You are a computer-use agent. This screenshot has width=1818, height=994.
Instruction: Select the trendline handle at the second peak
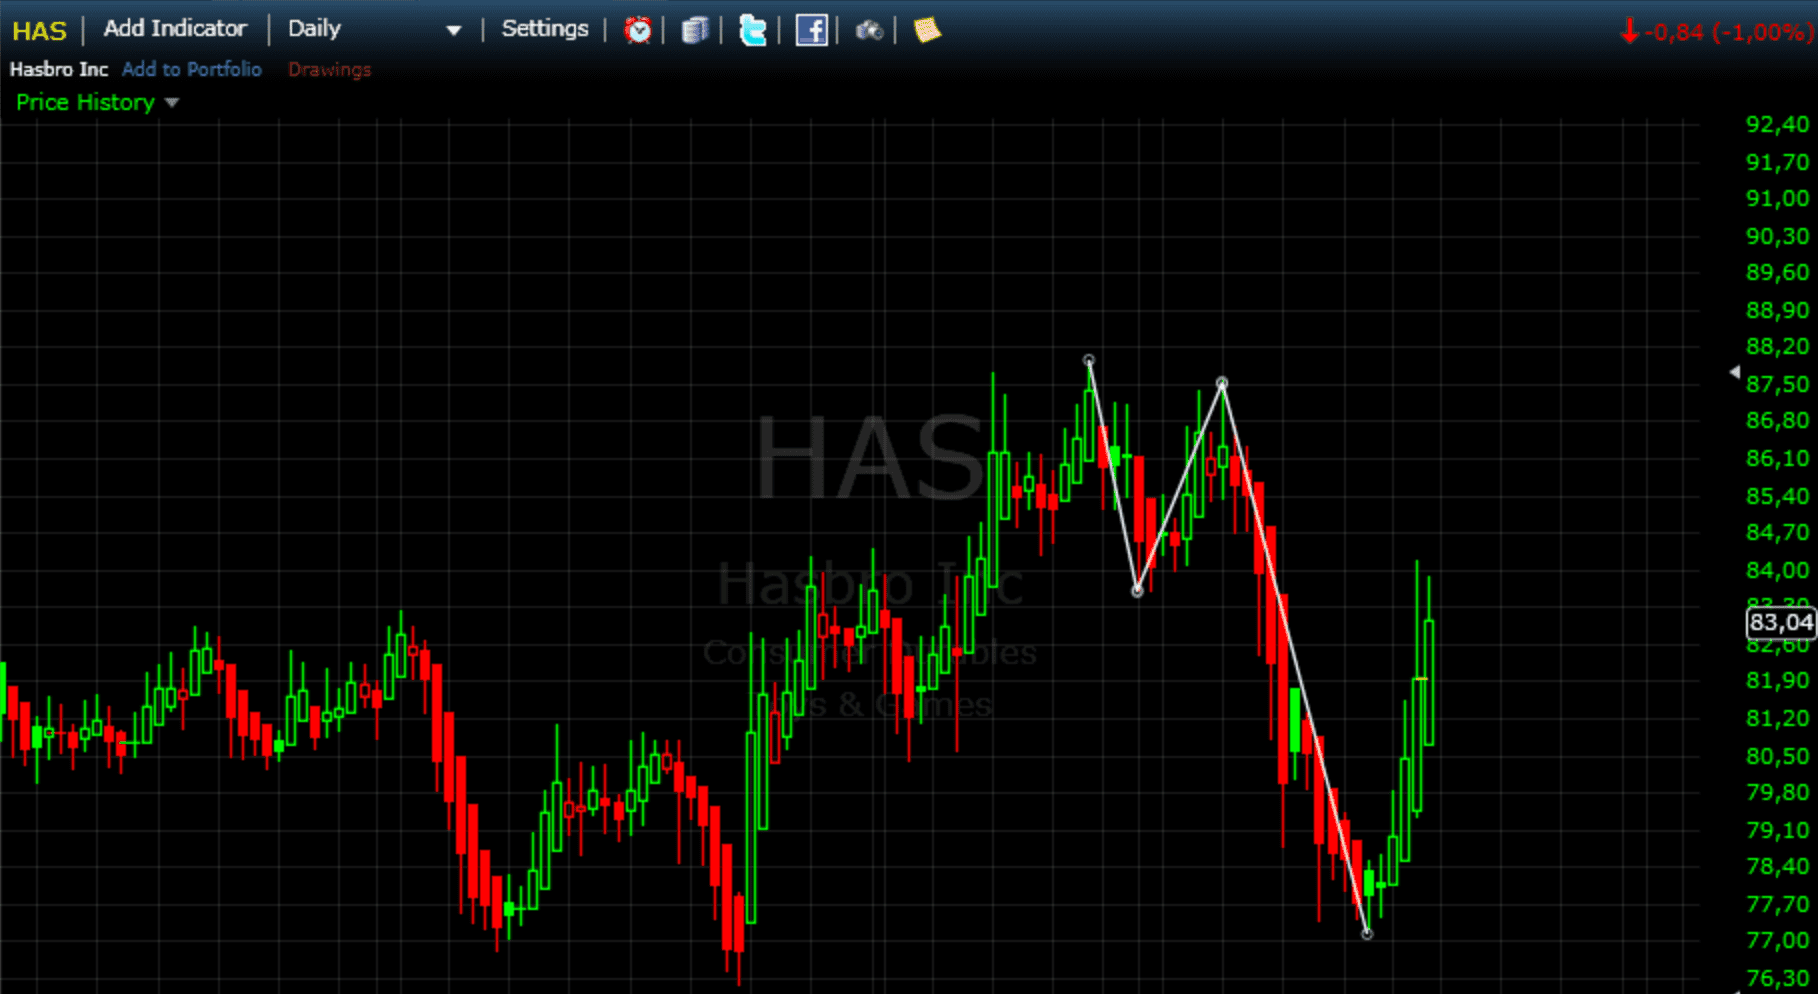(1222, 383)
